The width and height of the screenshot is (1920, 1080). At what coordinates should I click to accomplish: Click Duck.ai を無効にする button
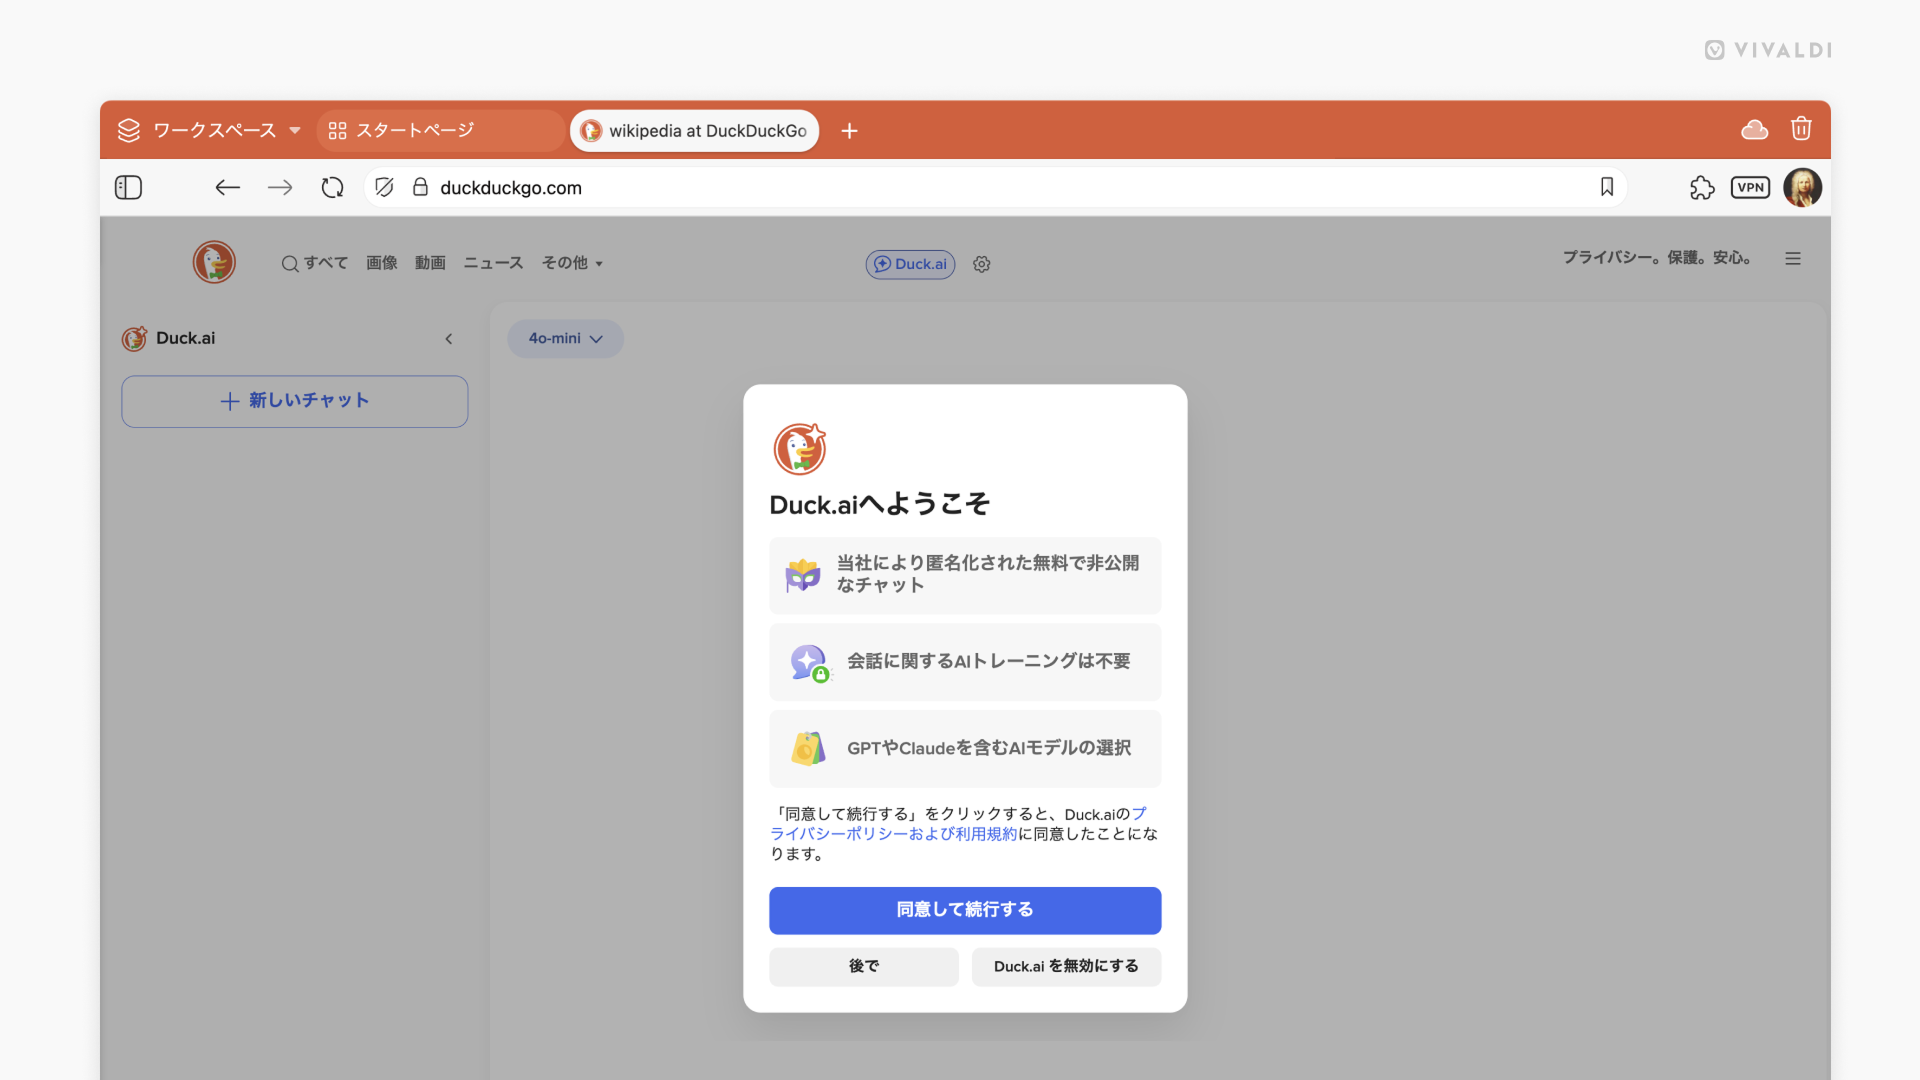tap(1066, 967)
